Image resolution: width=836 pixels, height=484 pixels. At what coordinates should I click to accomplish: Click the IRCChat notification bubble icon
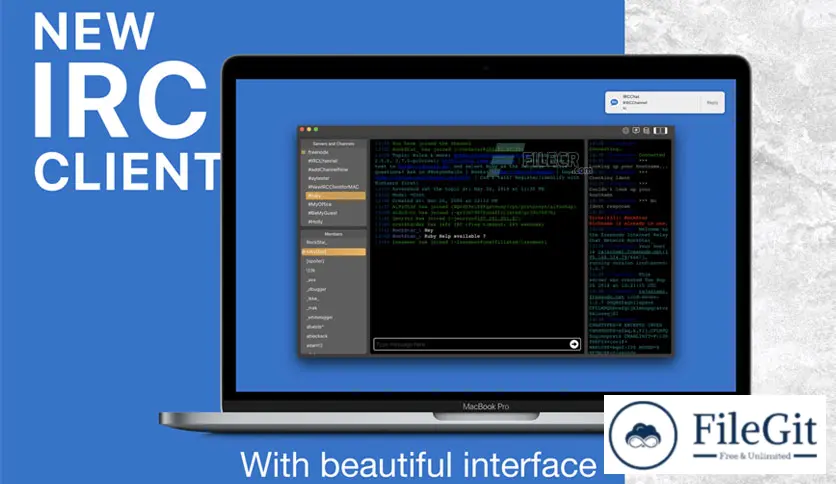click(x=614, y=102)
